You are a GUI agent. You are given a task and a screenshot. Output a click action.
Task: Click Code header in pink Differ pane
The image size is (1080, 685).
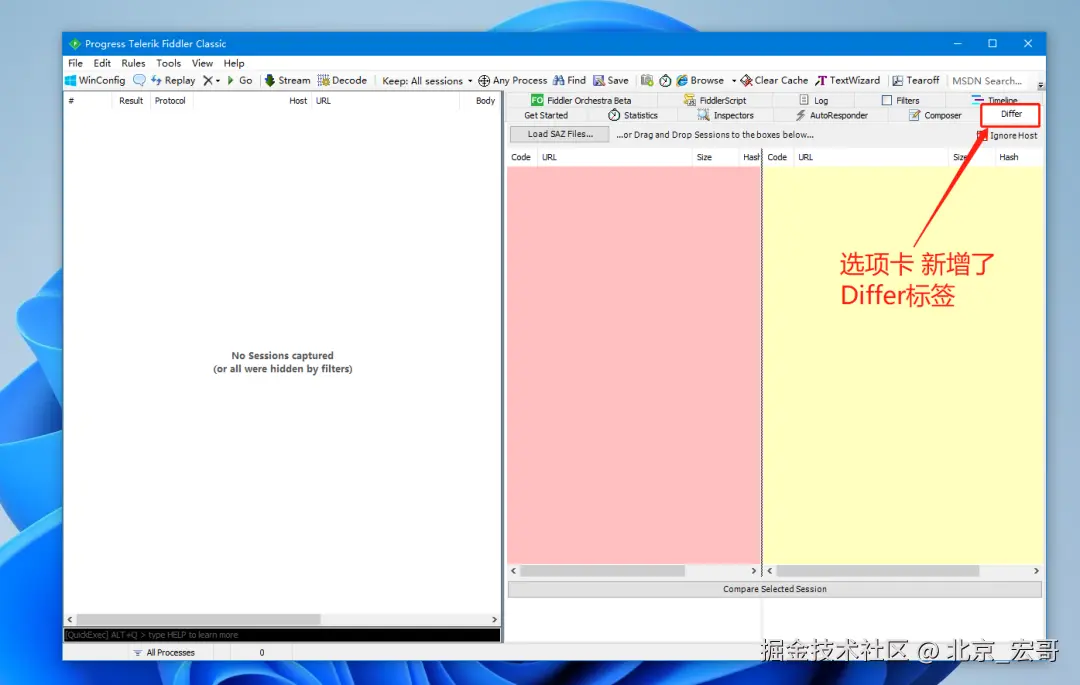521,157
